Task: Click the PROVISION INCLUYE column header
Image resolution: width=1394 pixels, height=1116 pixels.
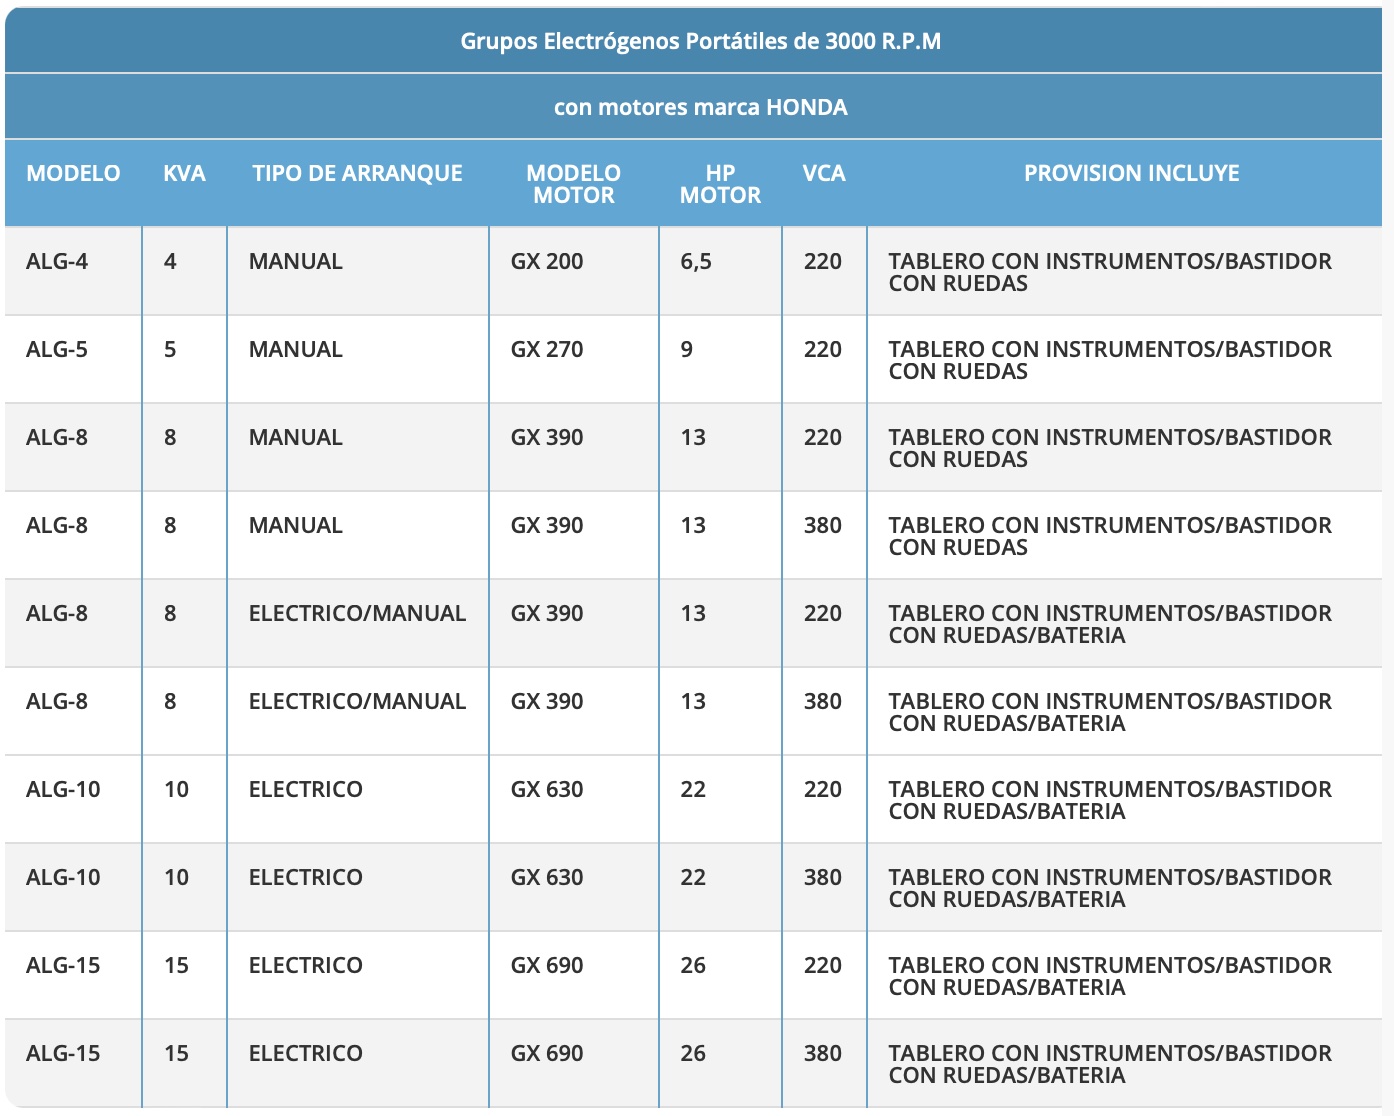Action: click(x=1131, y=173)
